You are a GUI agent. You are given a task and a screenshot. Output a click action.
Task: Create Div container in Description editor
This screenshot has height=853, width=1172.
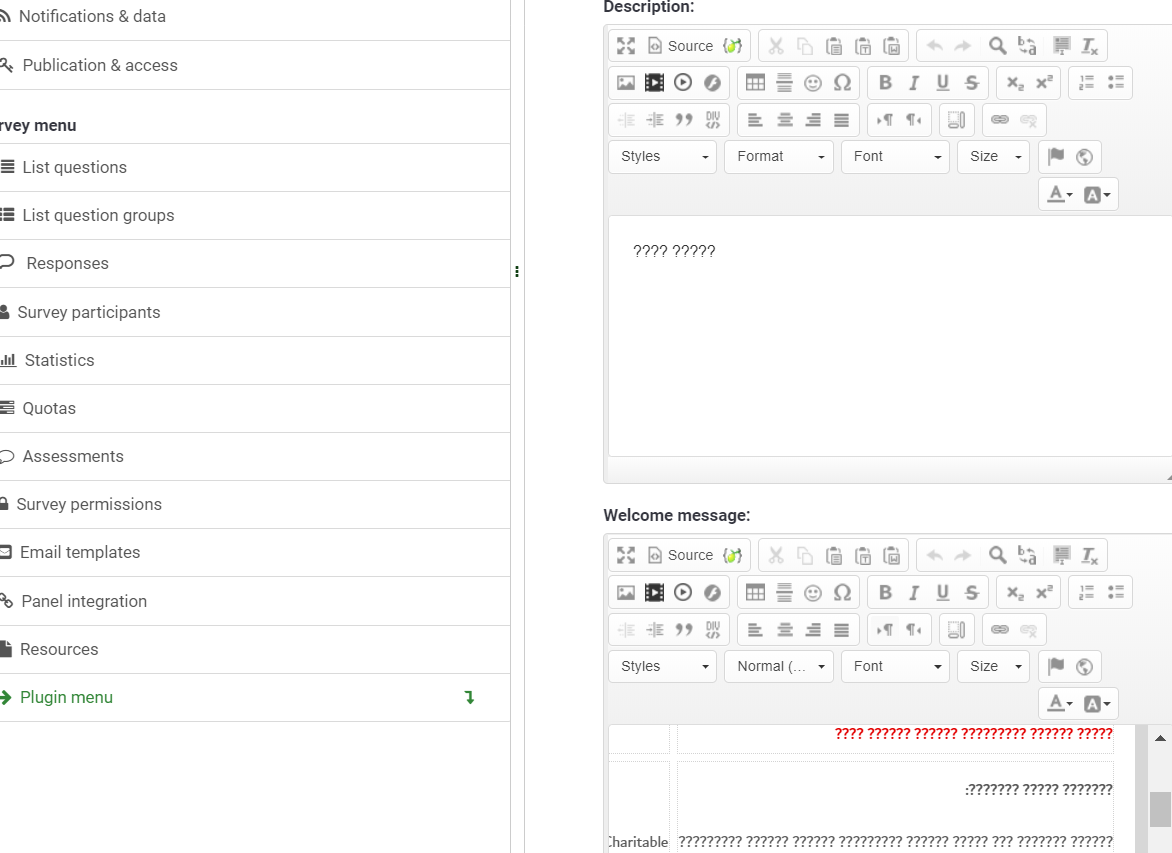(x=713, y=120)
